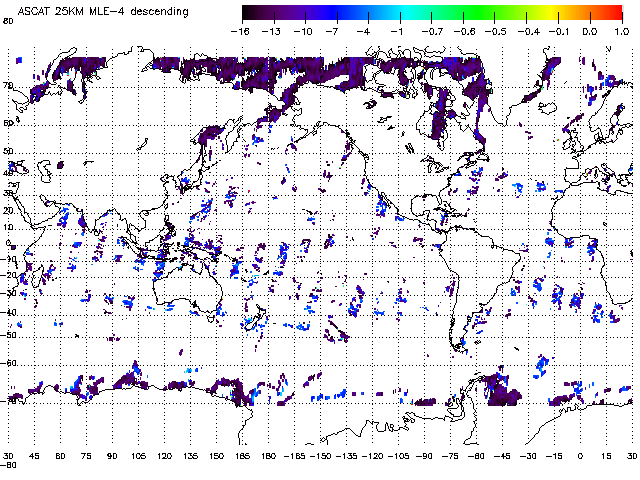Click the 0.0 color scale label

point(589,32)
